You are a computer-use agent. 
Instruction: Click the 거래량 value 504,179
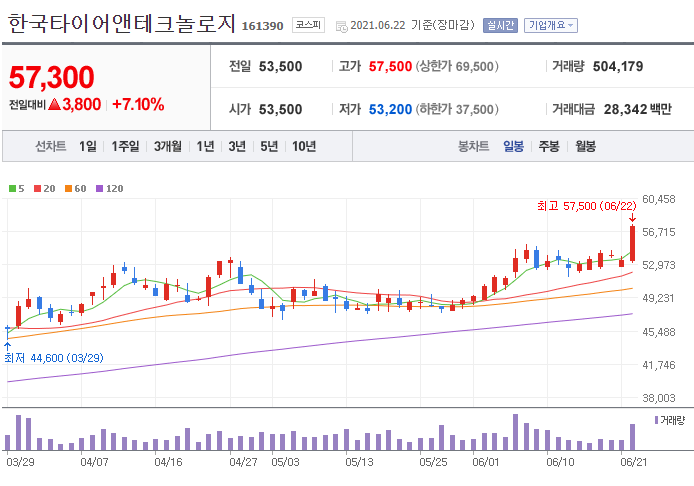pos(618,66)
